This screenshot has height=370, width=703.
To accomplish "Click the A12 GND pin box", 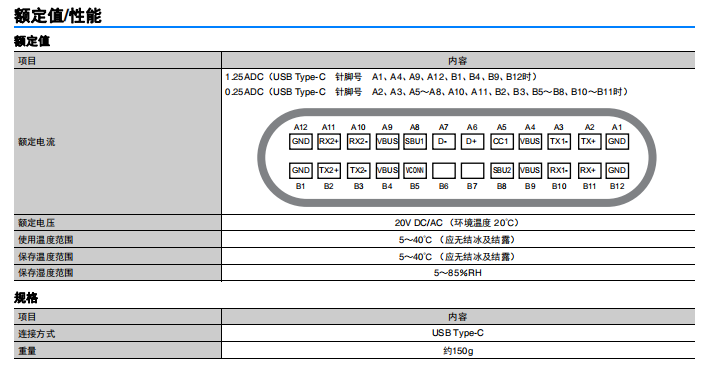I will pyautogui.click(x=300, y=141).
